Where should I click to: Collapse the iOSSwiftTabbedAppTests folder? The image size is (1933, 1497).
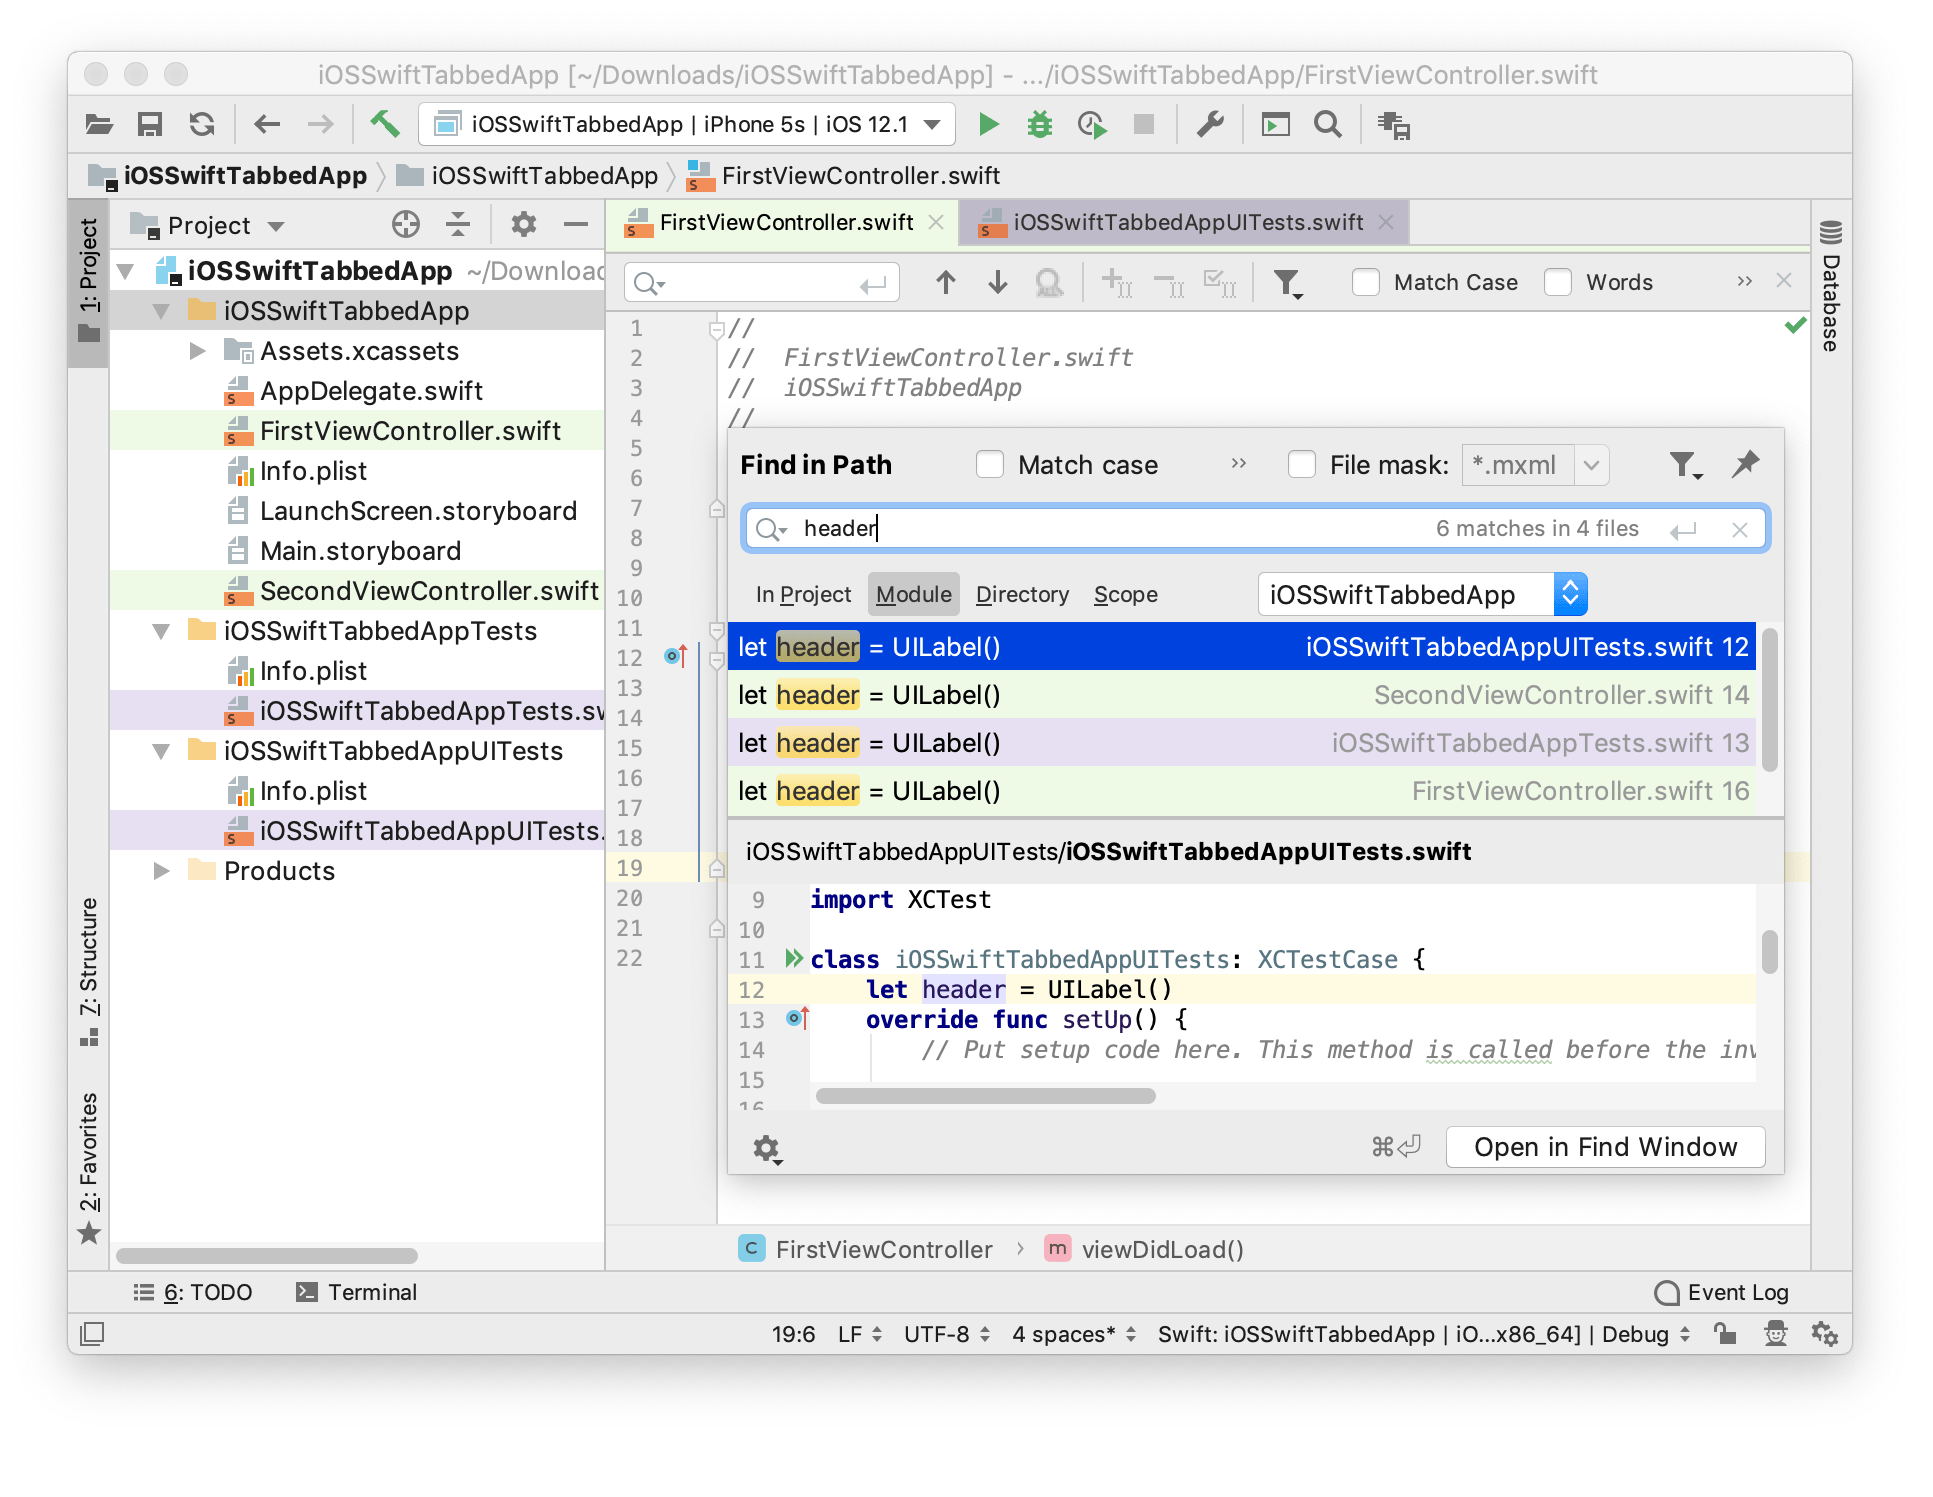[x=161, y=631]
